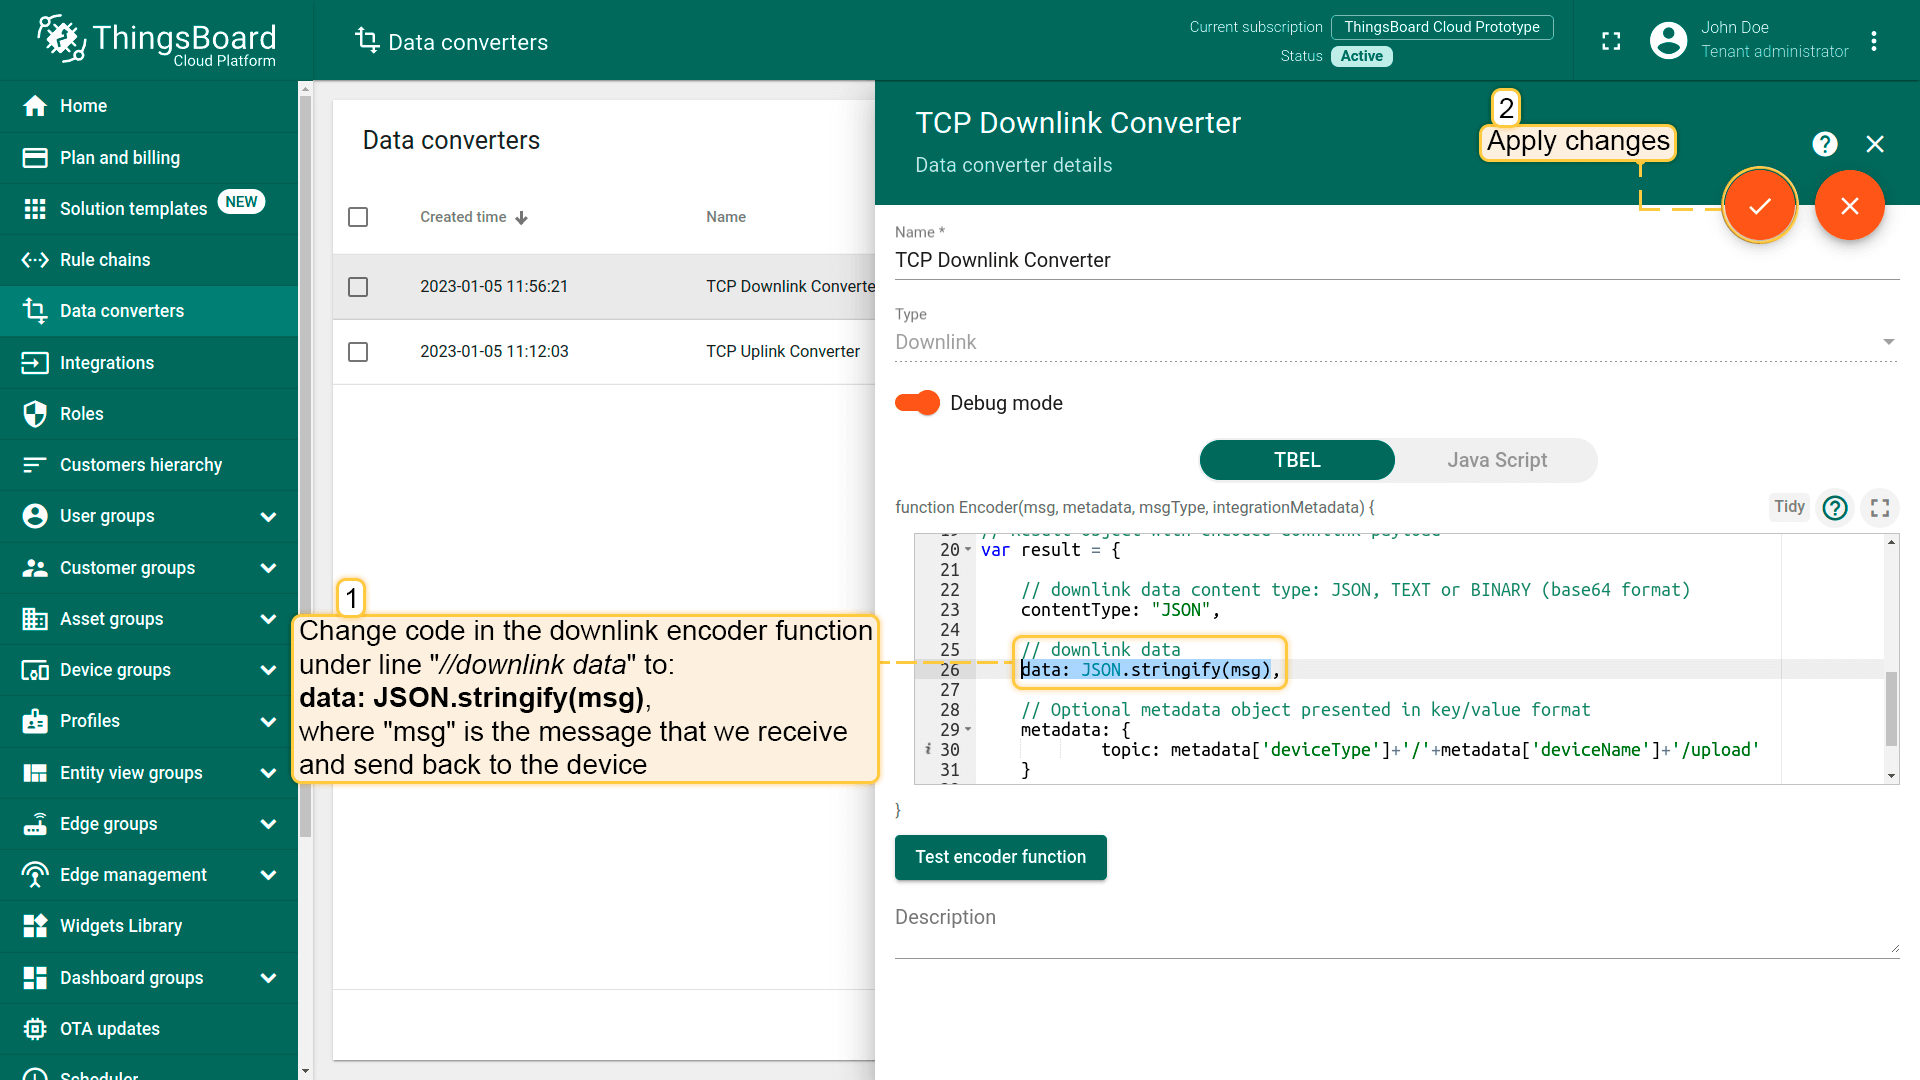Open encoder function help icon
The width and height of the screenshot is (1920, 1080).
[1835, 508]
